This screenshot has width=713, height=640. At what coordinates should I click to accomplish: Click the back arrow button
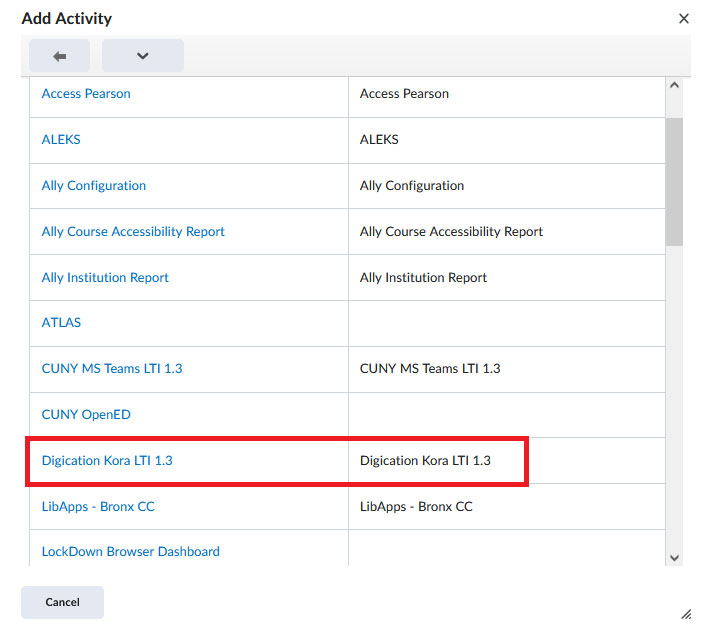pyautogui.click(x=59, y=56)
